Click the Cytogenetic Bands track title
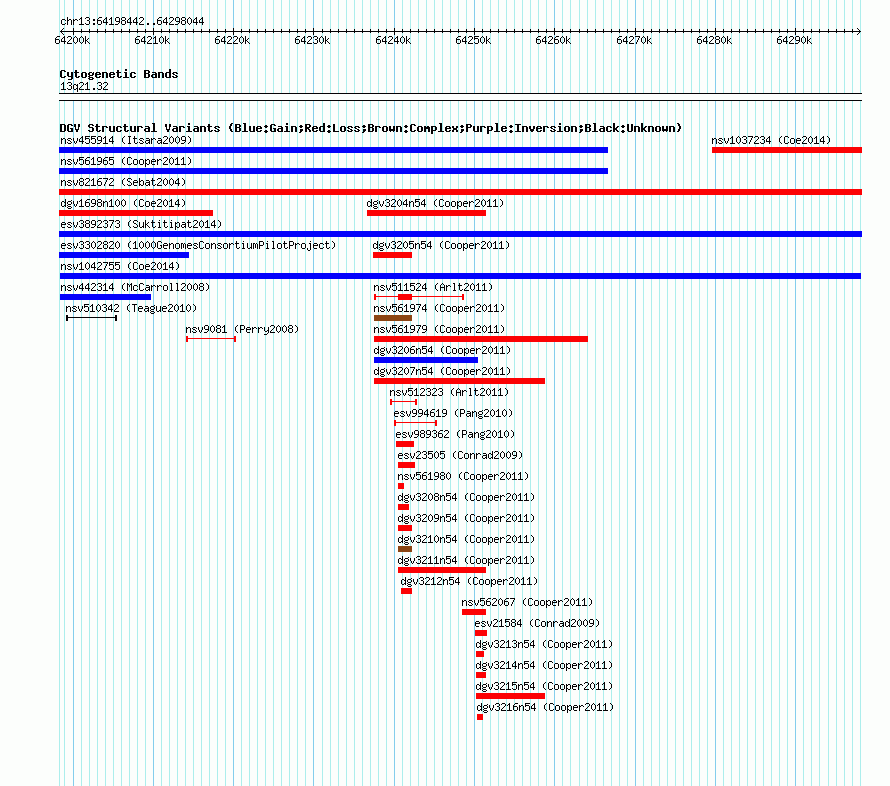 point(119,74)
